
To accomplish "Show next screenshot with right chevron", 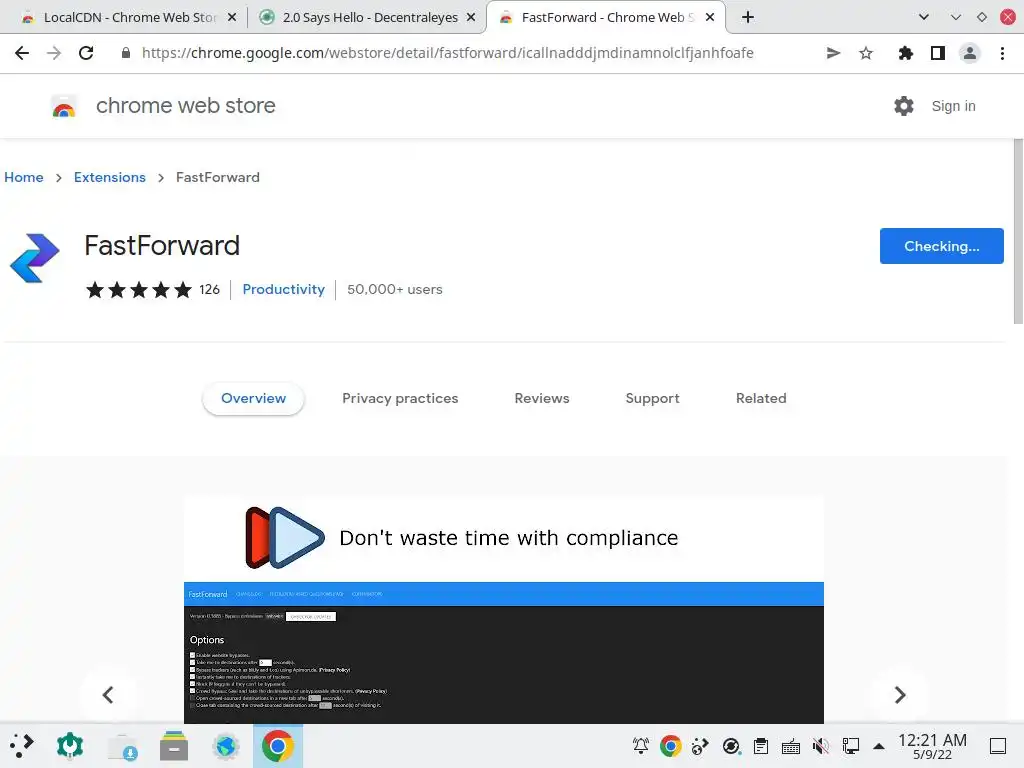I will point(900,695).
